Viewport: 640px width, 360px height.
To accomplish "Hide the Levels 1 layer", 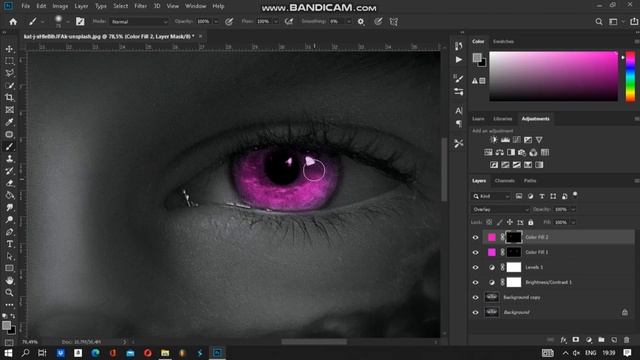I will 475,267.
